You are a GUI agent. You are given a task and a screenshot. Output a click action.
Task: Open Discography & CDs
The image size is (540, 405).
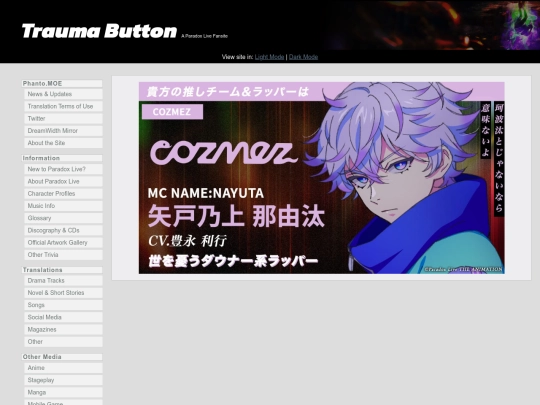[x=63, y=230]
